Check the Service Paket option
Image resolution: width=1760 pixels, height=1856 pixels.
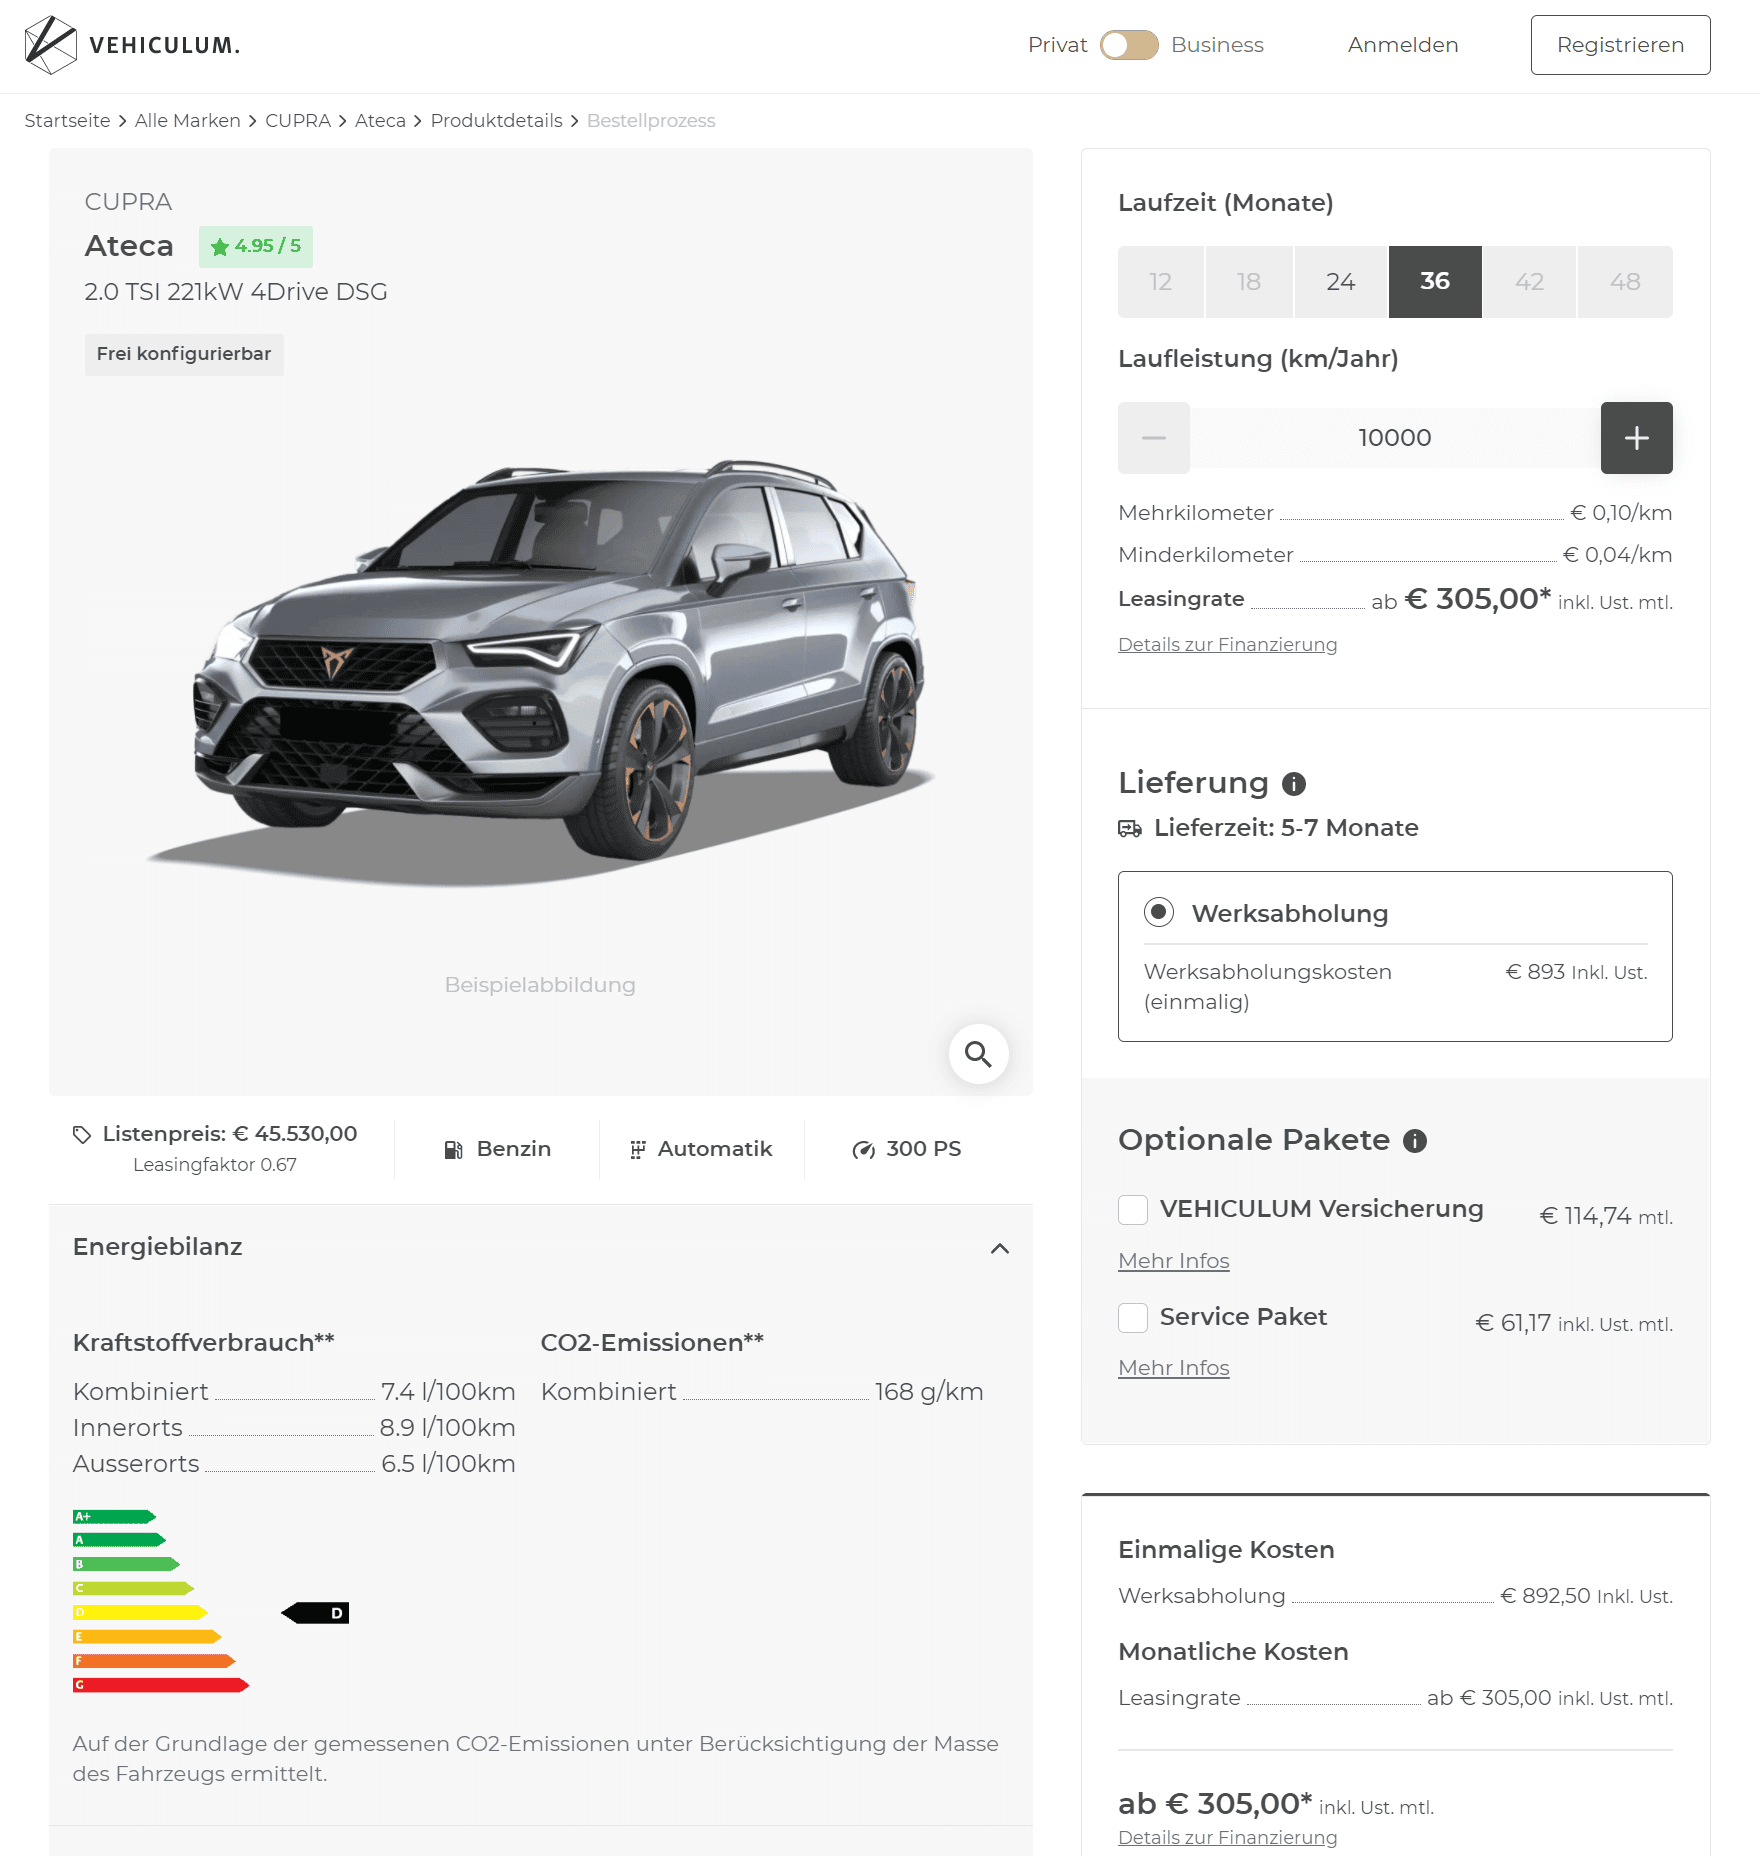(x=1133, y=1318)
